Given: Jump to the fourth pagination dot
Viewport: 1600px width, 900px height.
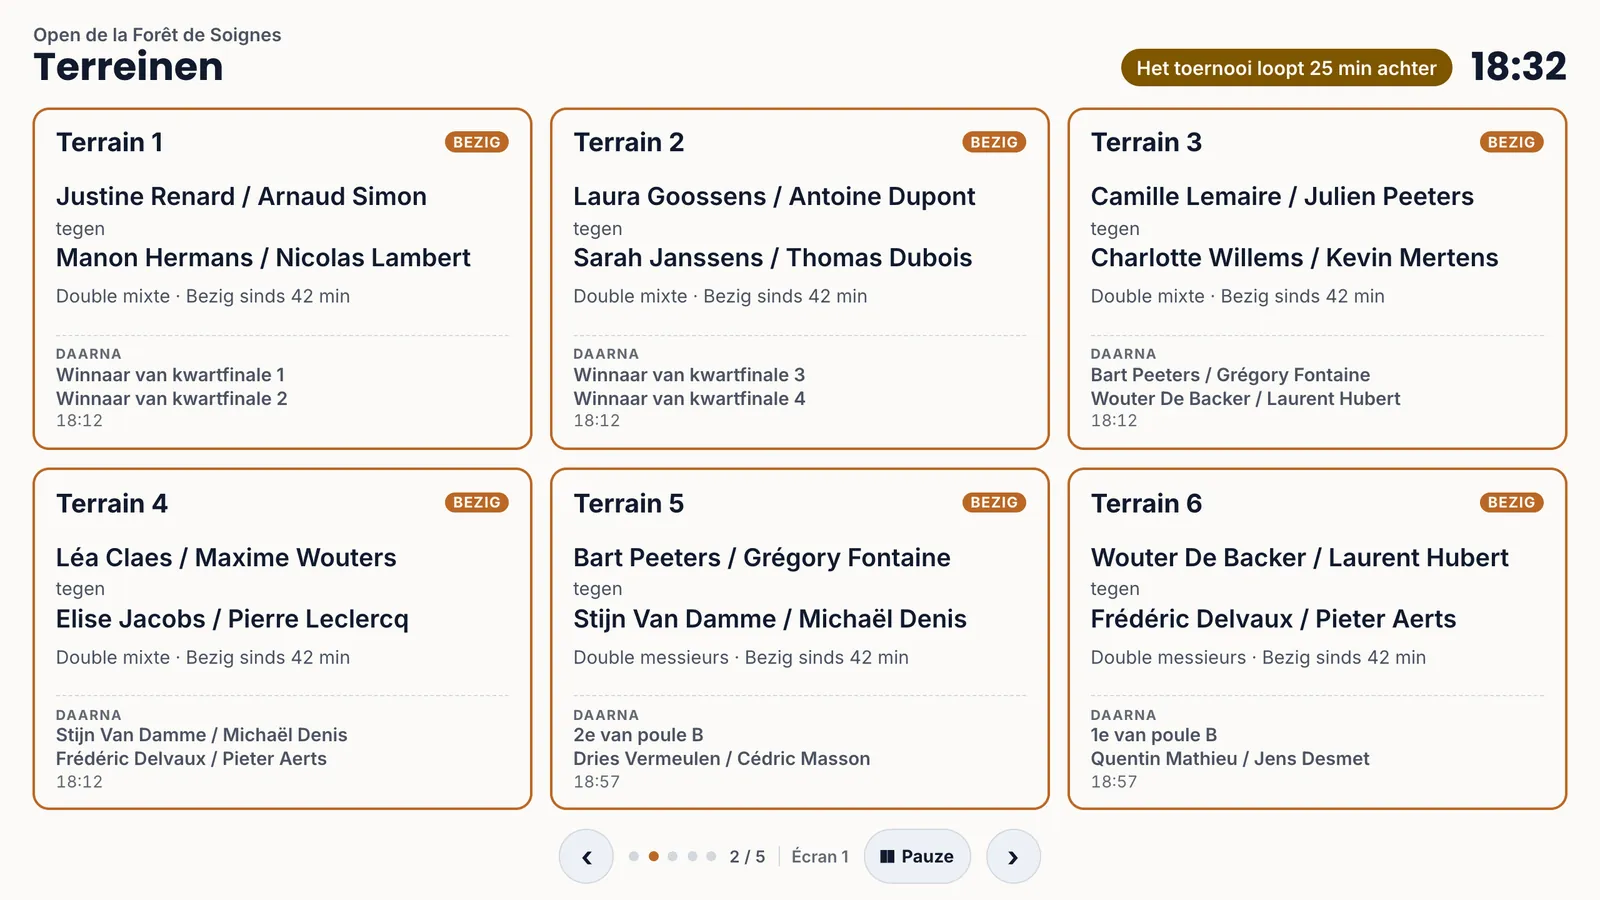Looking at the screenshot, I should (692, 856).
